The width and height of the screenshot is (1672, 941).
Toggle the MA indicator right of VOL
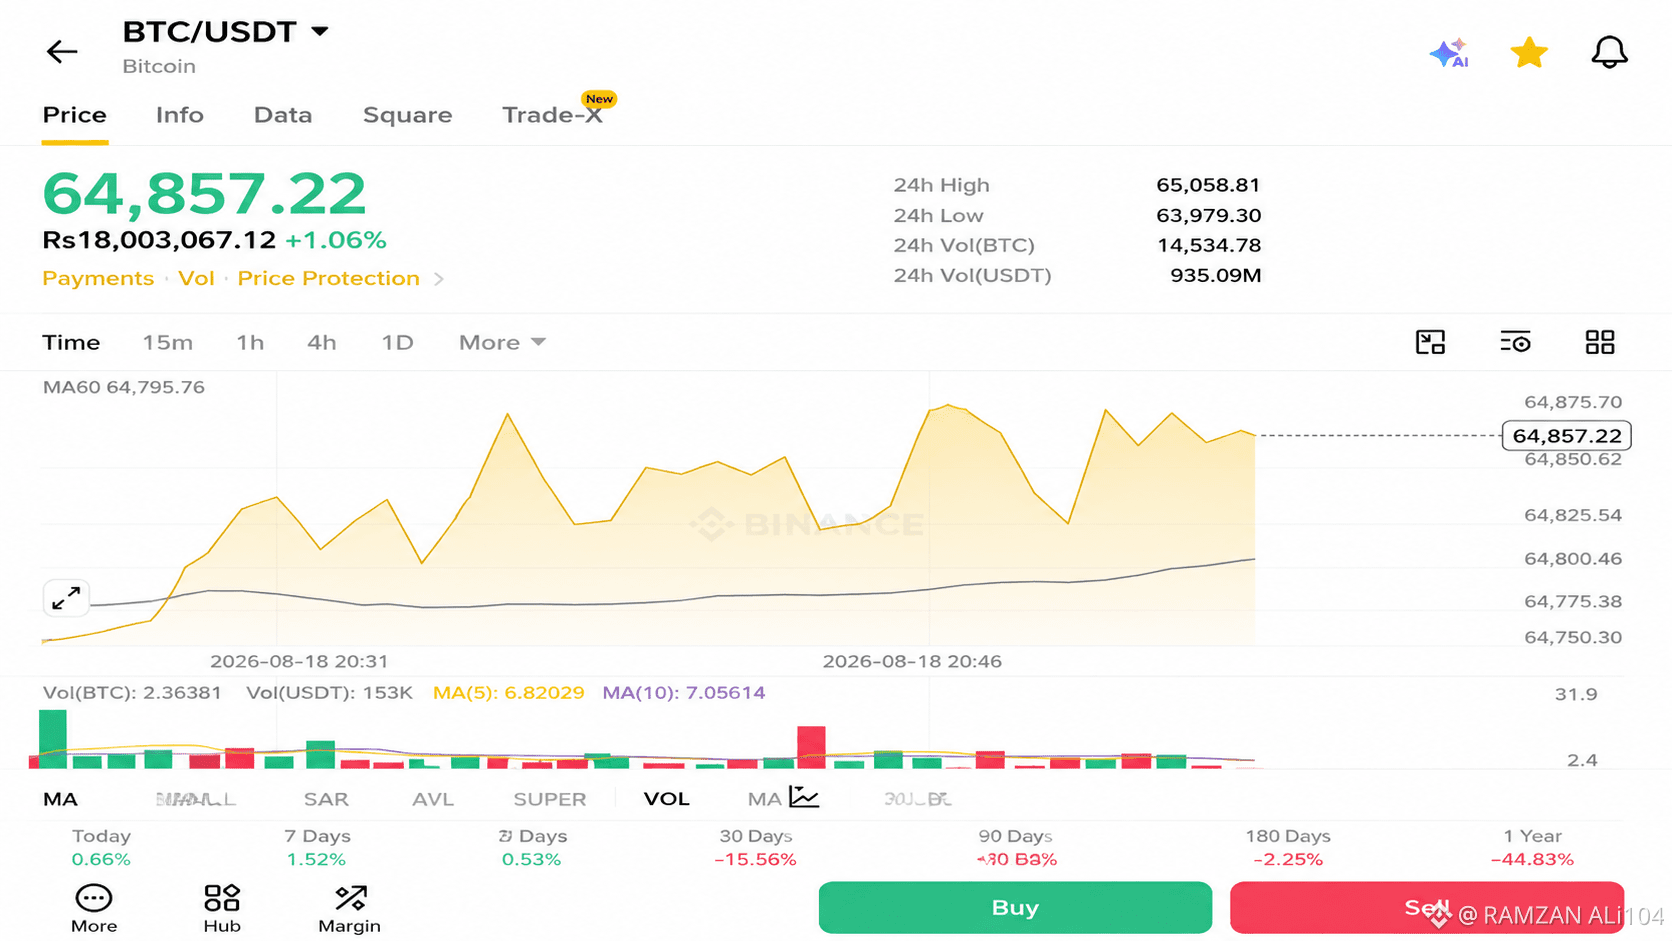[x=764, y=799]
